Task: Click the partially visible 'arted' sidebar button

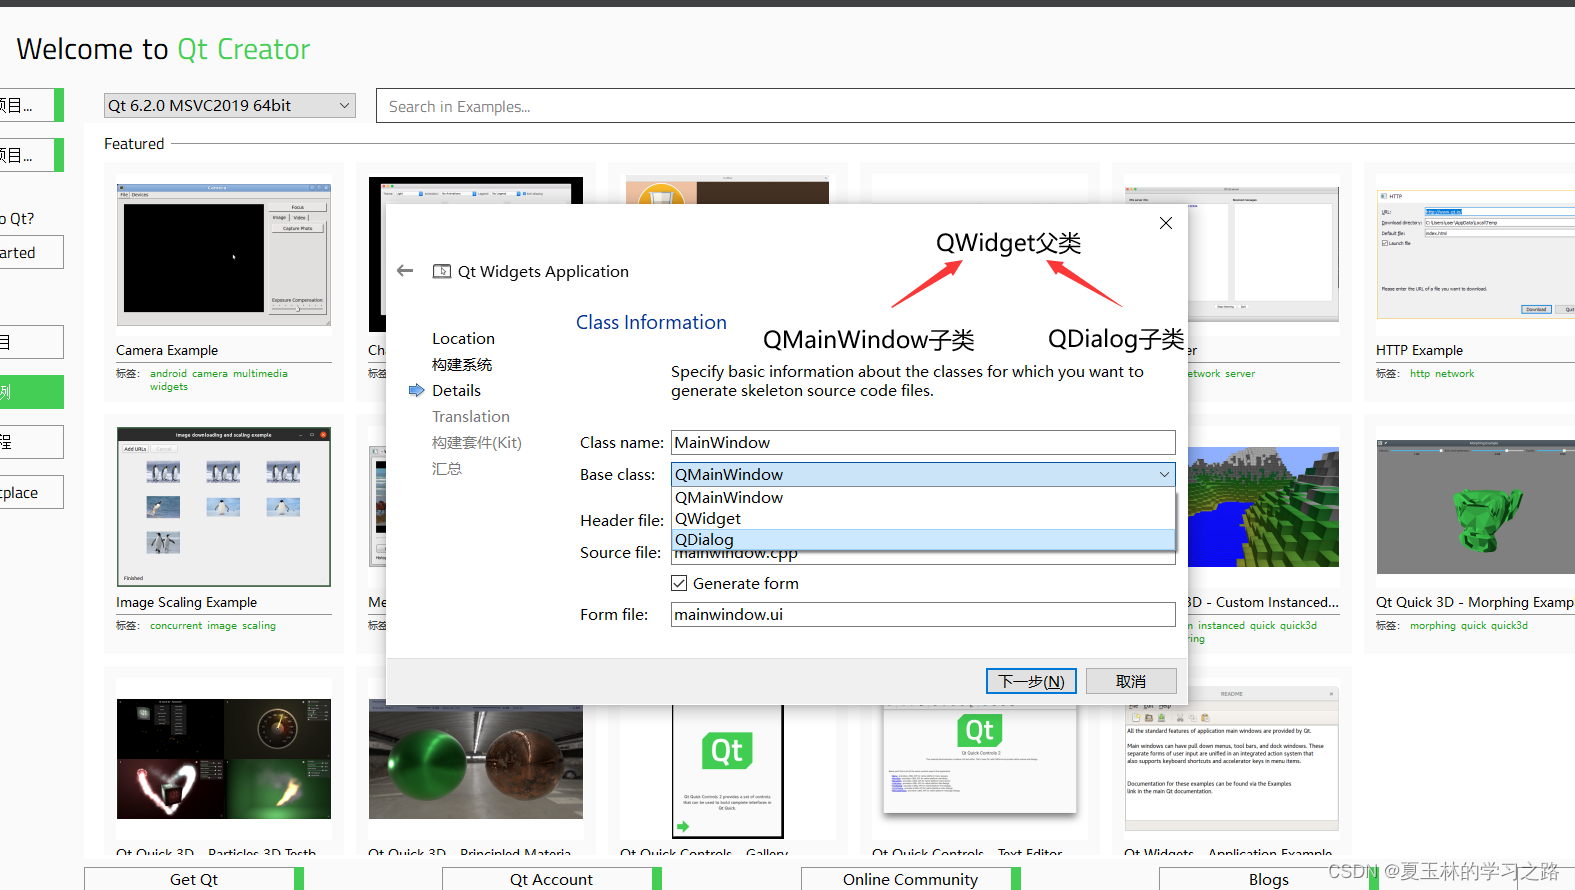Action: (x=32, y=252)
